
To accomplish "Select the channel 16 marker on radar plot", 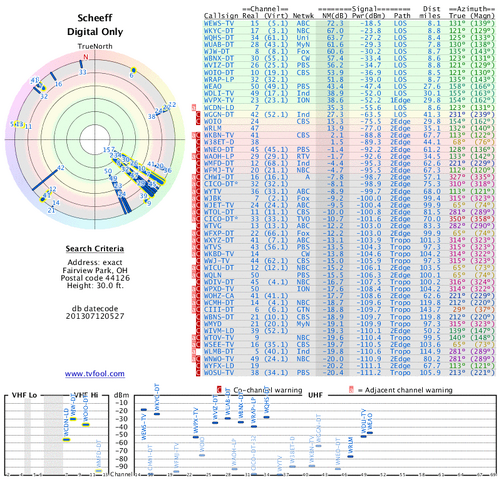I will click(x=53, y=76).
